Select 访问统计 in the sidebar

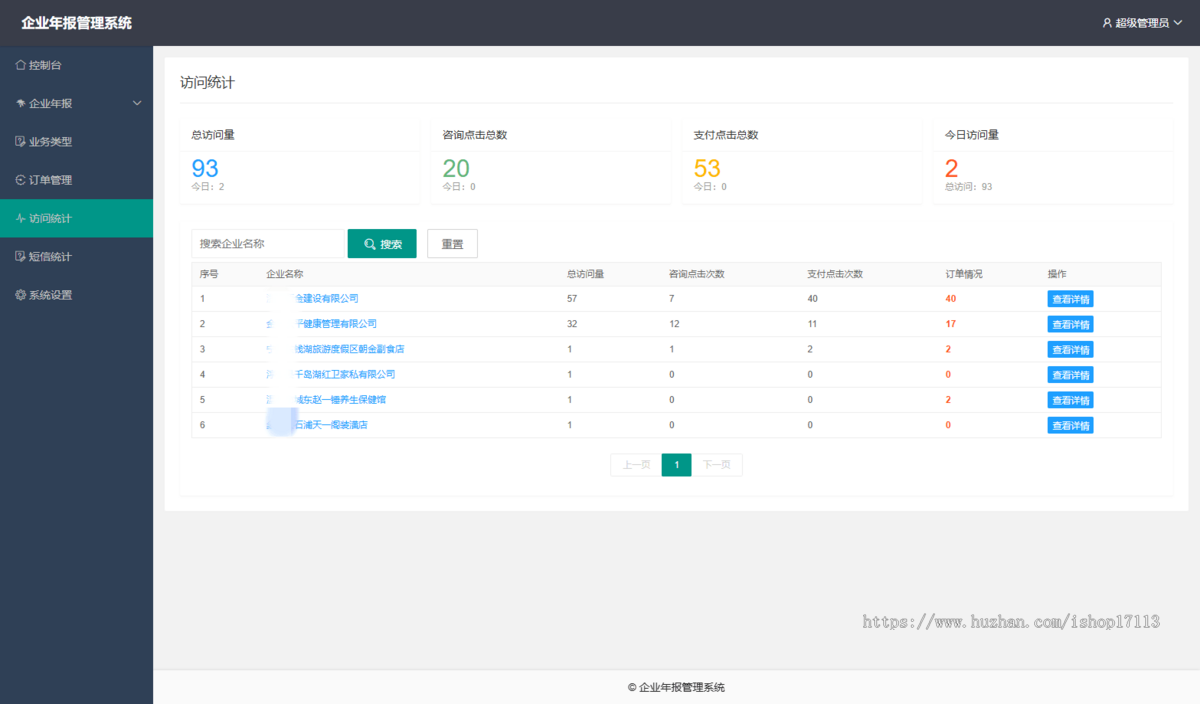pos(76,218)
